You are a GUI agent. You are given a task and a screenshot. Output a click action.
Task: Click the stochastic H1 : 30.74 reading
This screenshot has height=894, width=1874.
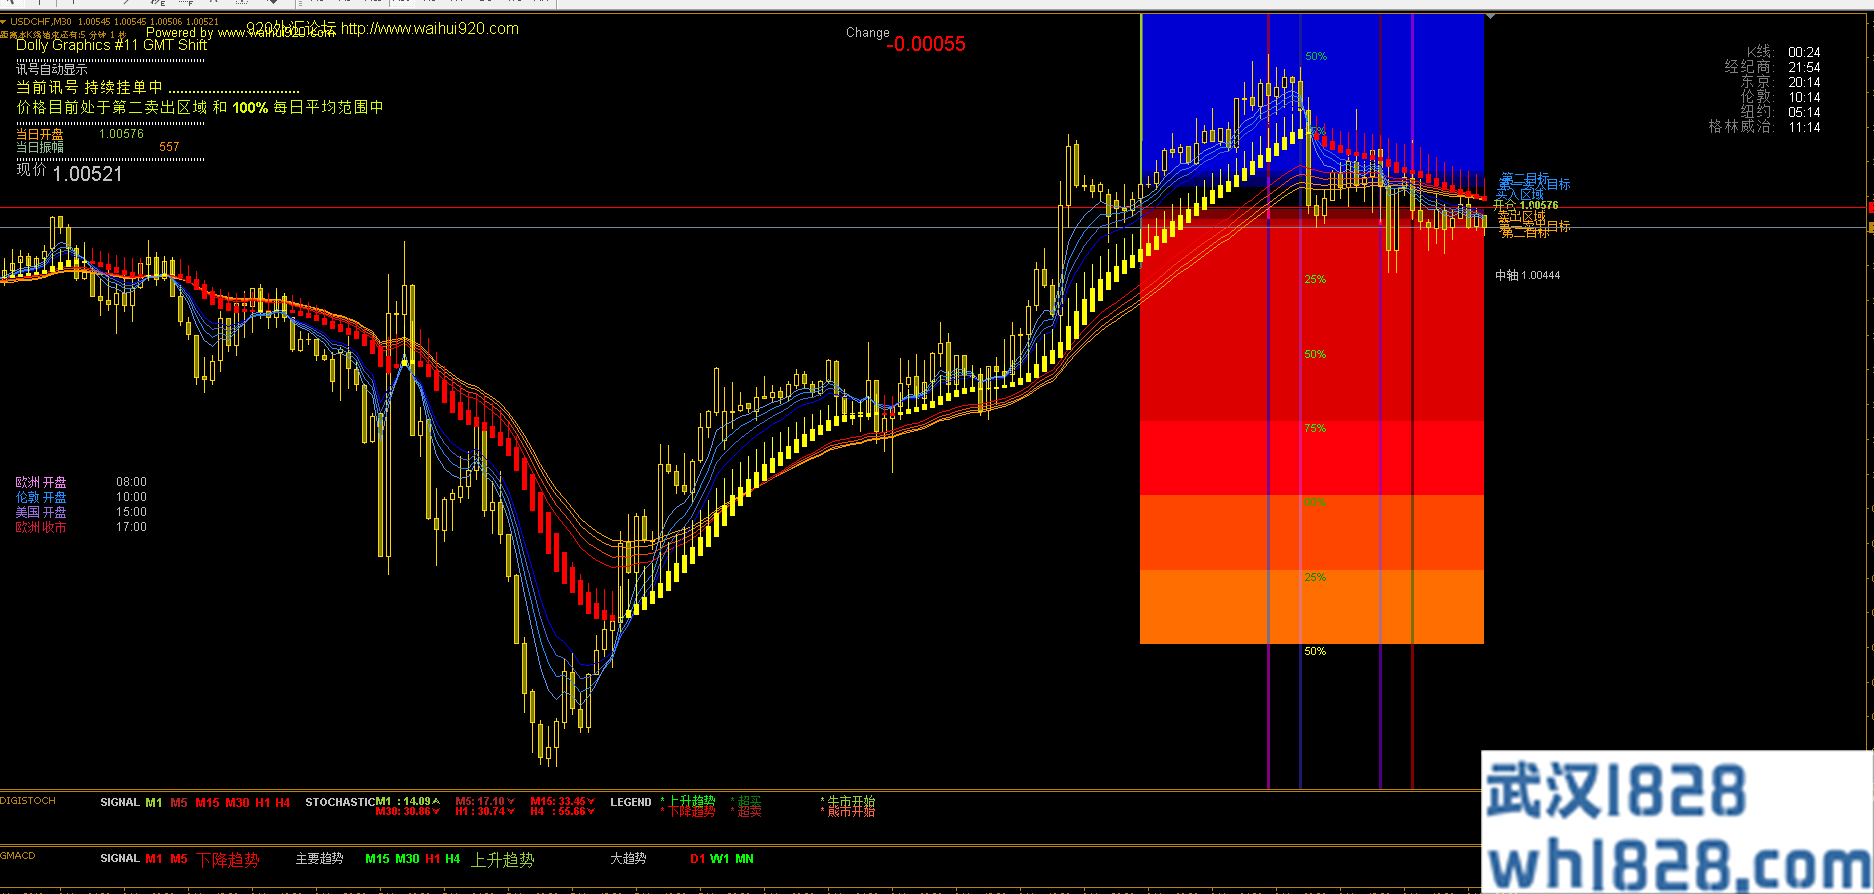tap(485, 811)
